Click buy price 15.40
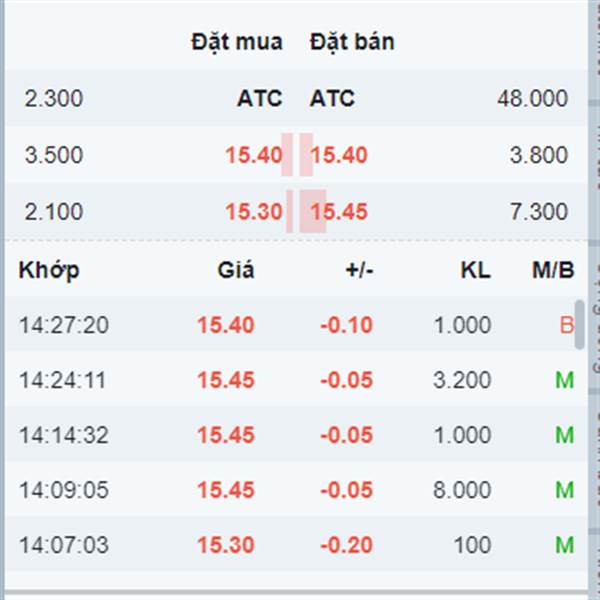The image size is (600, 600). click(253, 155)
